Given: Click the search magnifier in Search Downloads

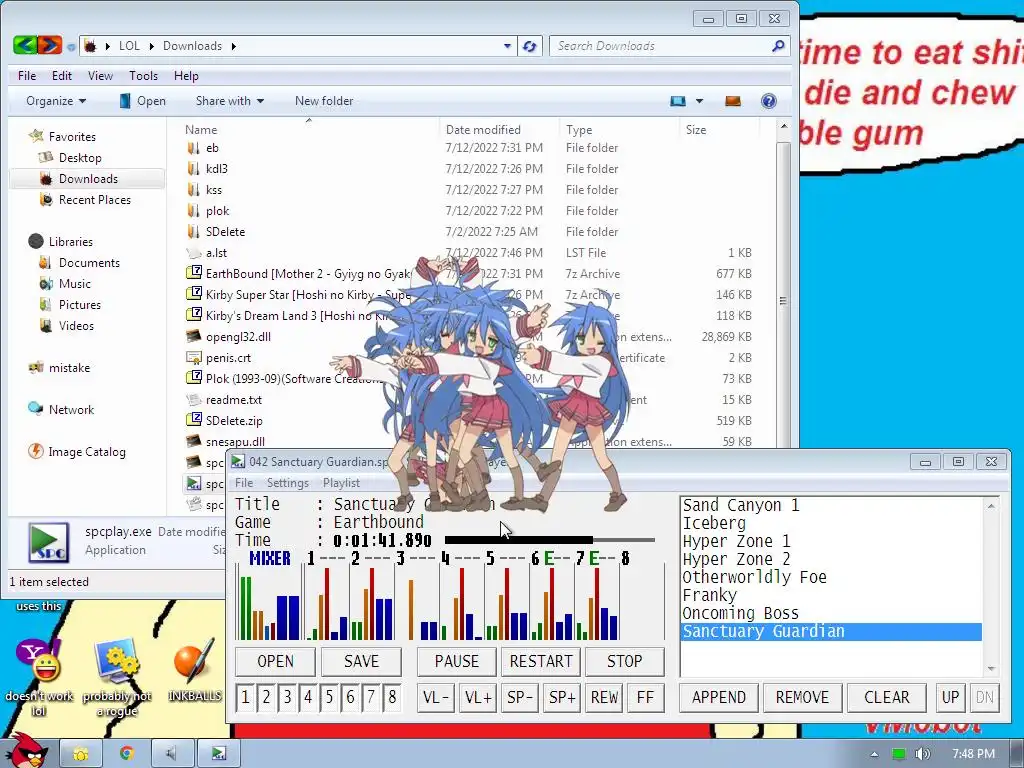Looking at the screenshot, I should (778, 46).
